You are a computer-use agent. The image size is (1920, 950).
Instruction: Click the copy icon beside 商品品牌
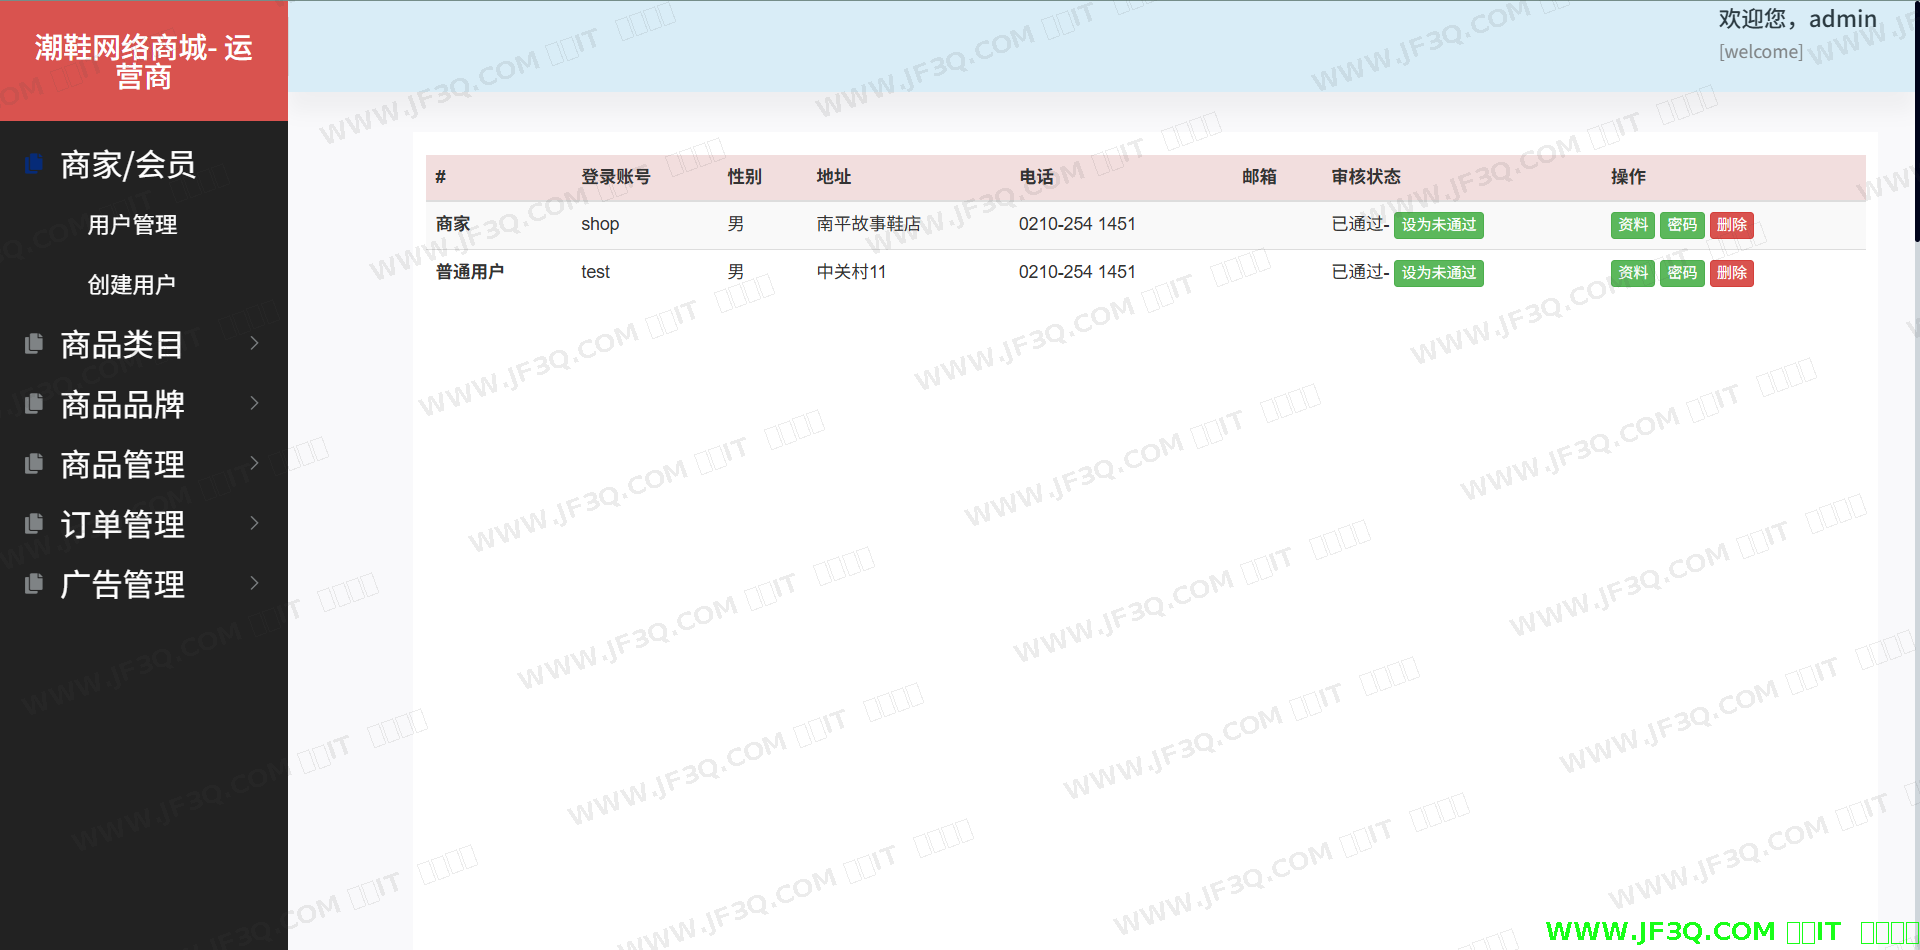(x=34, y=404)
